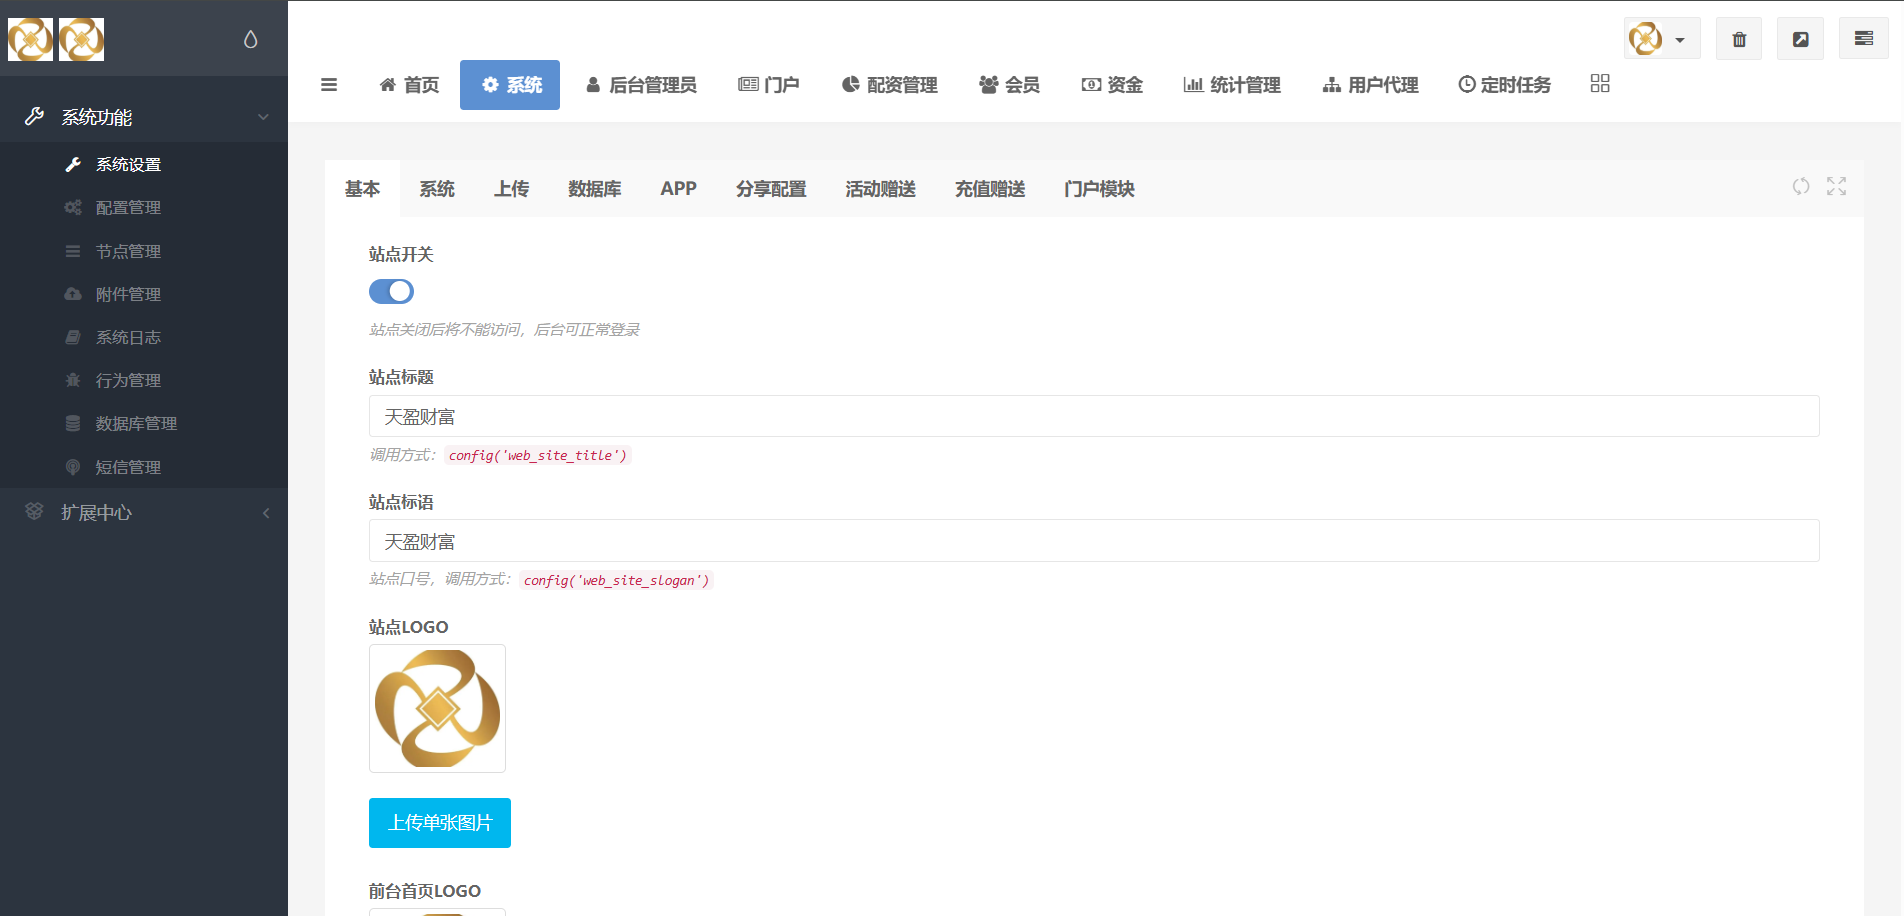1904x916 pixels.
Task: Switch to the APP settings tab
Action: tap(678, 189)
